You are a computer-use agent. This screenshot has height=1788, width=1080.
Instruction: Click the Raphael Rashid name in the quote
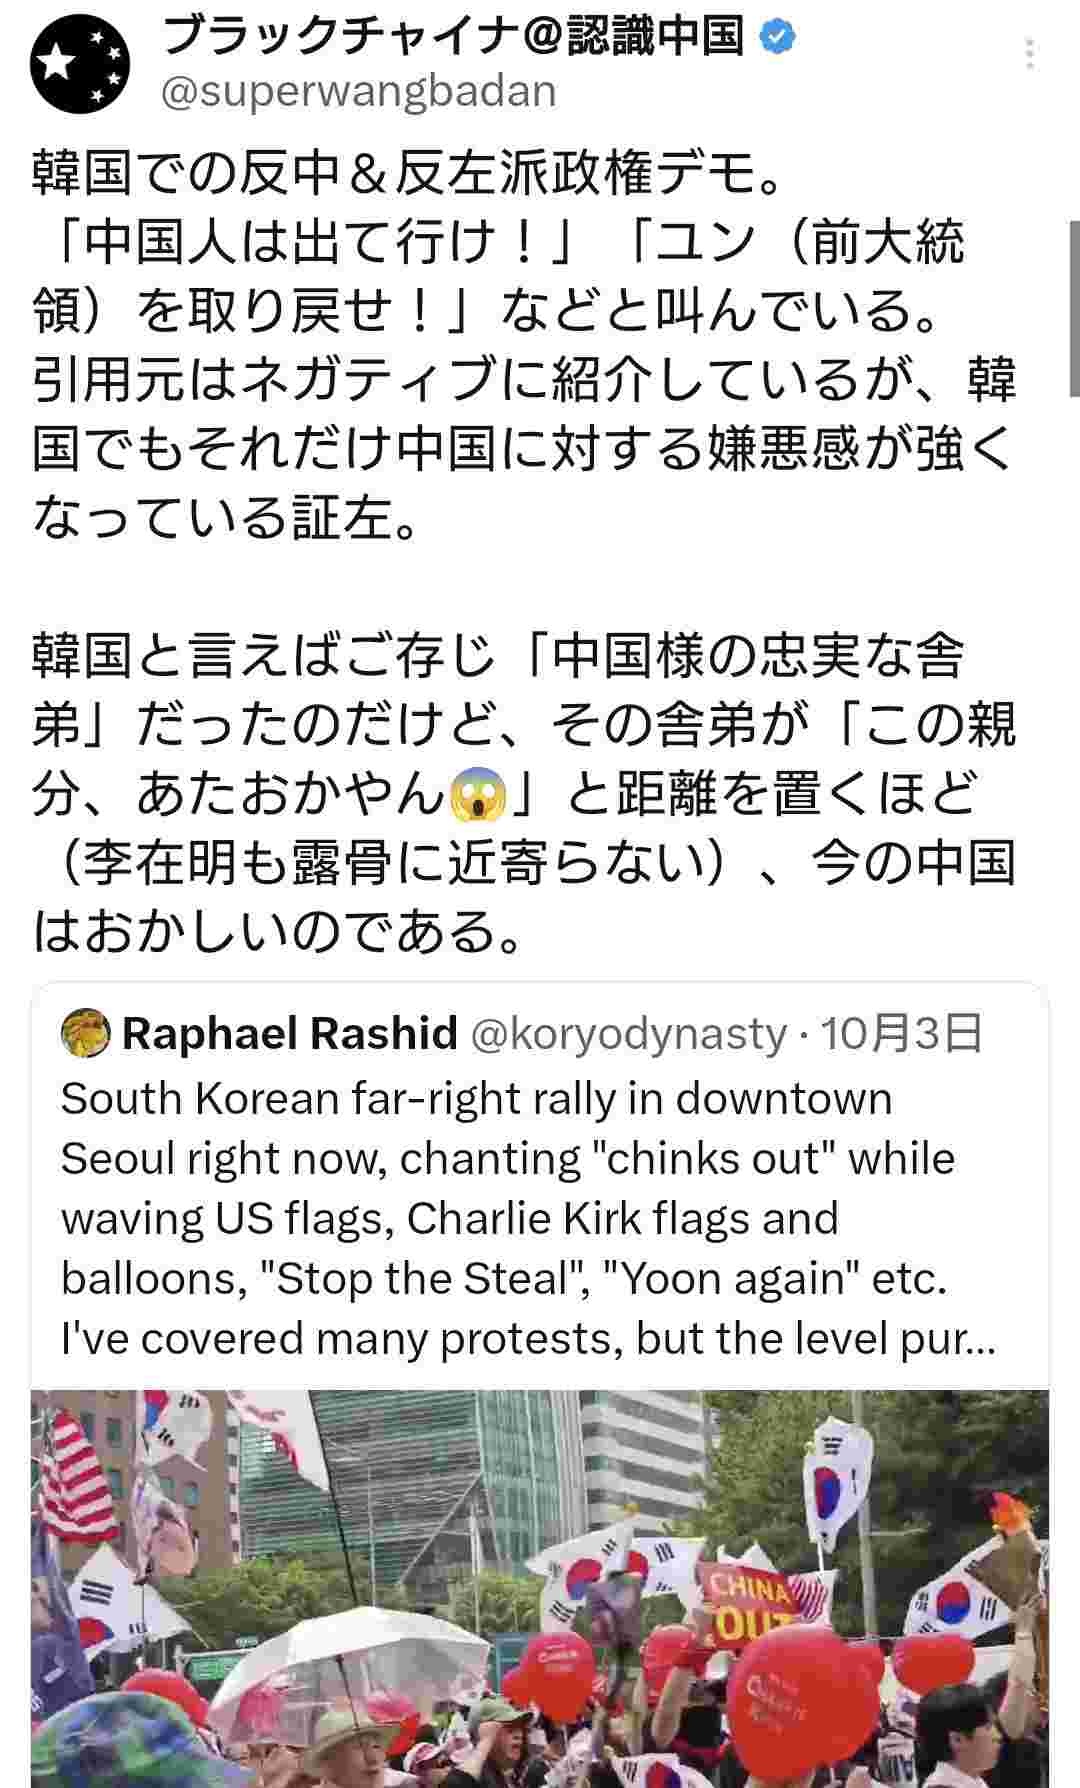(290, 1033)
